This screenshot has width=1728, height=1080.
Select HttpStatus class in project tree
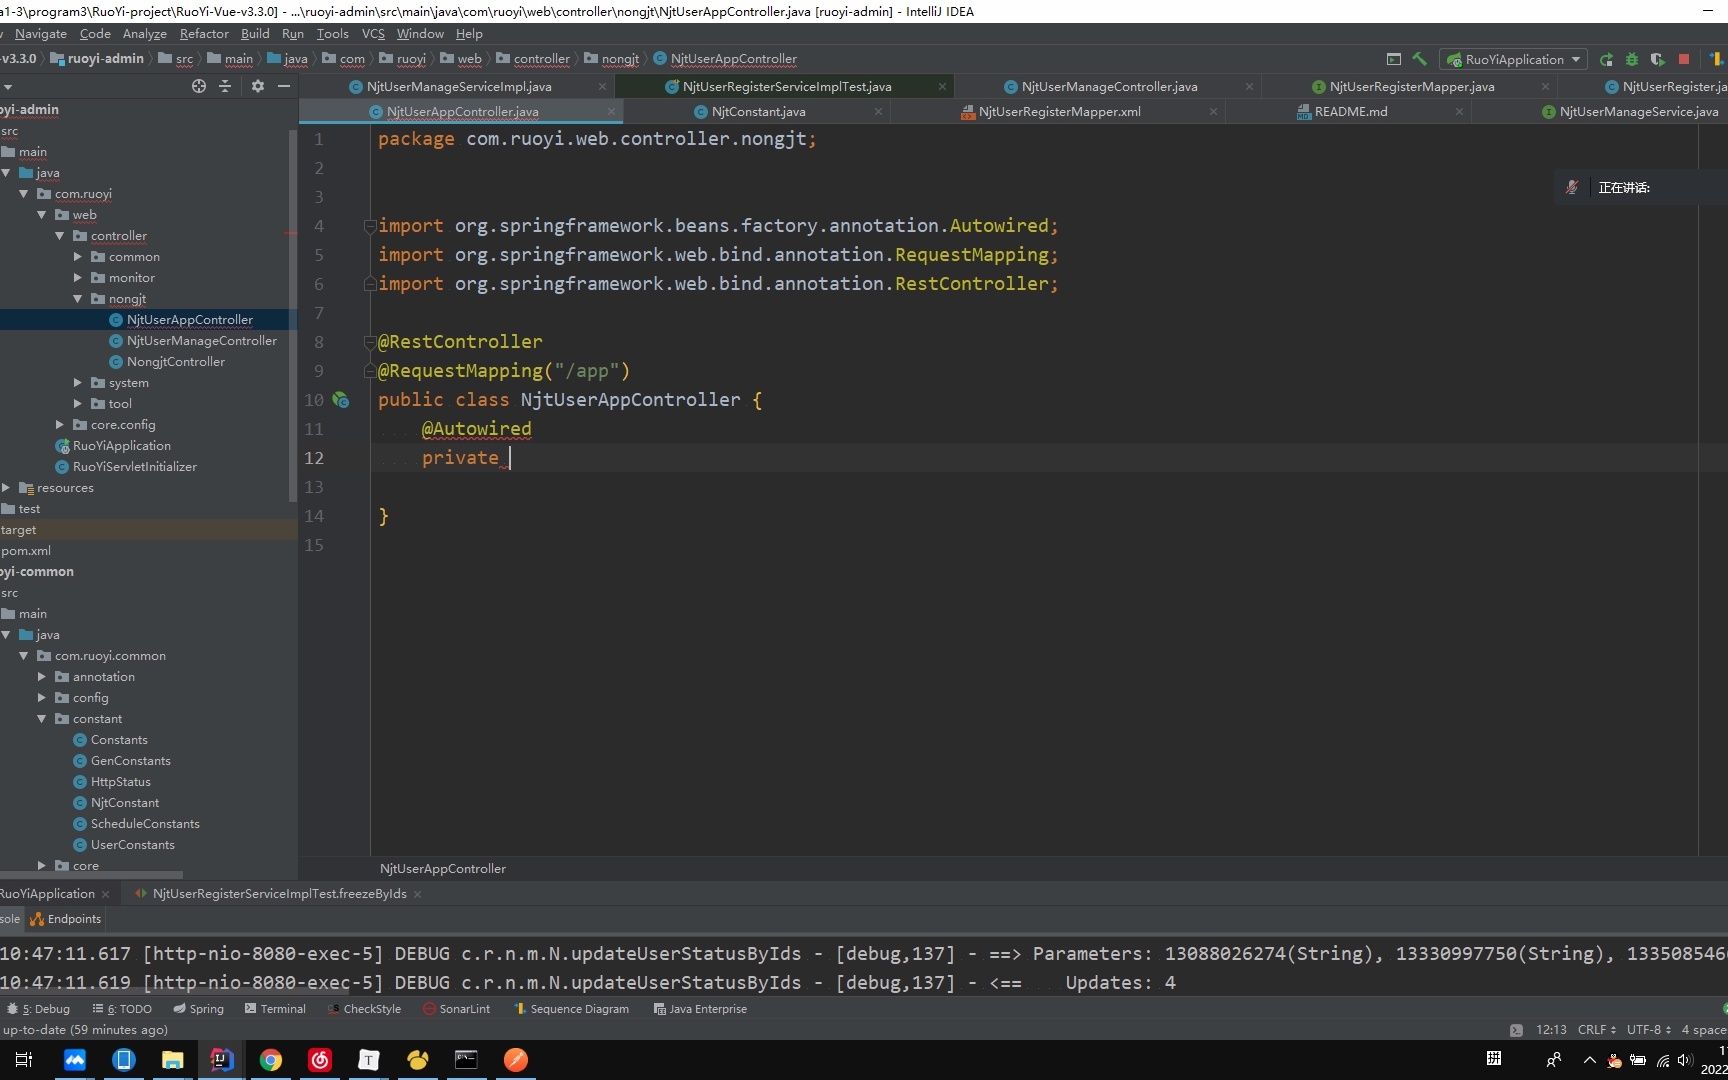(x=120, y=782)
